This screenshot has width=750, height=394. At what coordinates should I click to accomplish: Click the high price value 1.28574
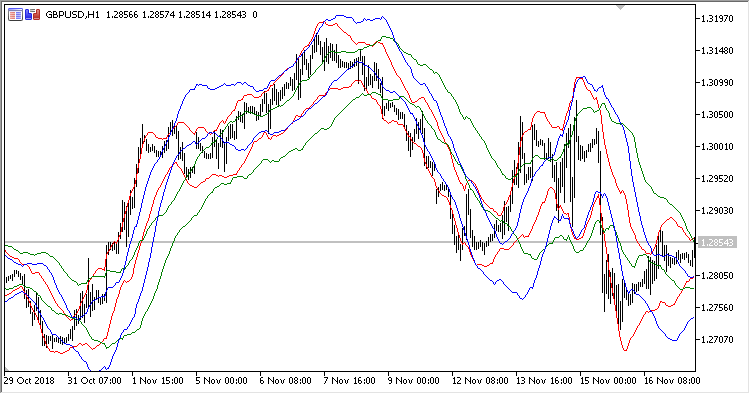pyautogui.click(x=158, y=15)
